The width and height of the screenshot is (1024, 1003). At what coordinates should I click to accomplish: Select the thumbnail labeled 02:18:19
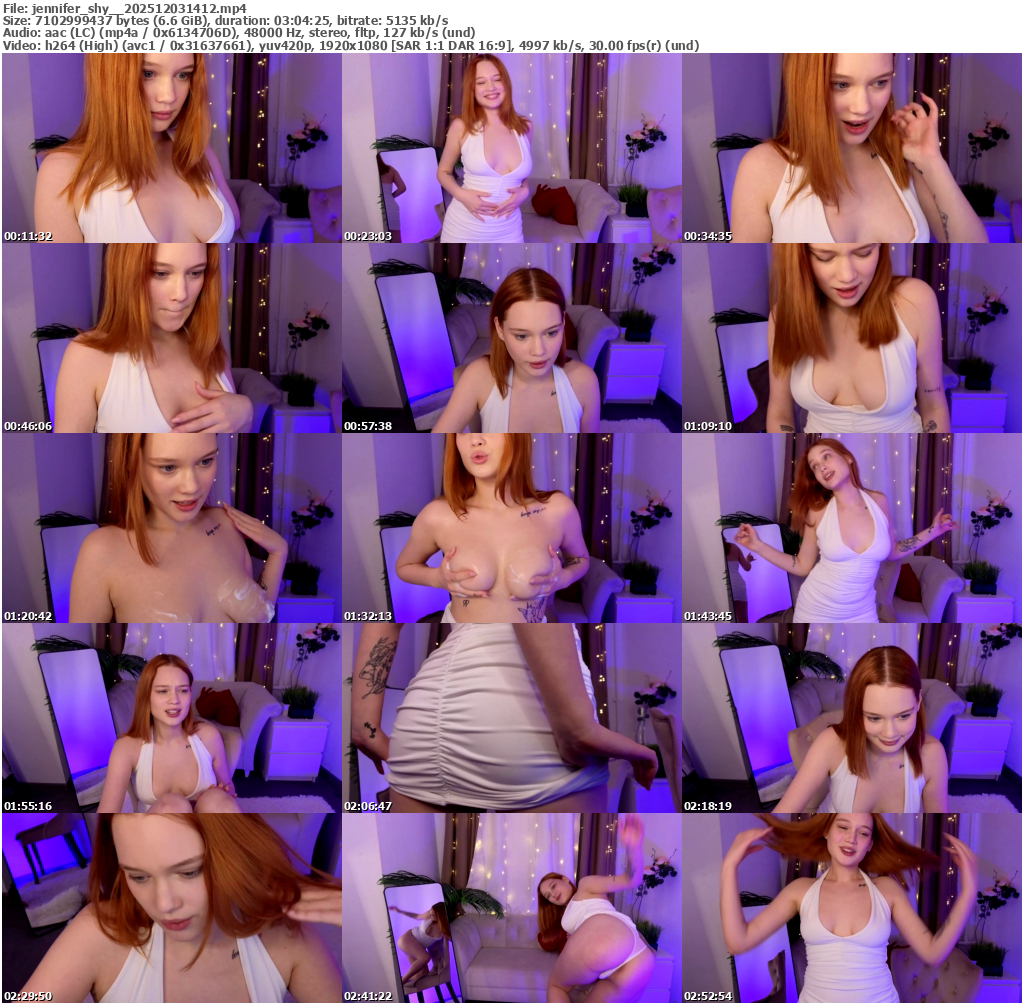(x=851, y=718)
